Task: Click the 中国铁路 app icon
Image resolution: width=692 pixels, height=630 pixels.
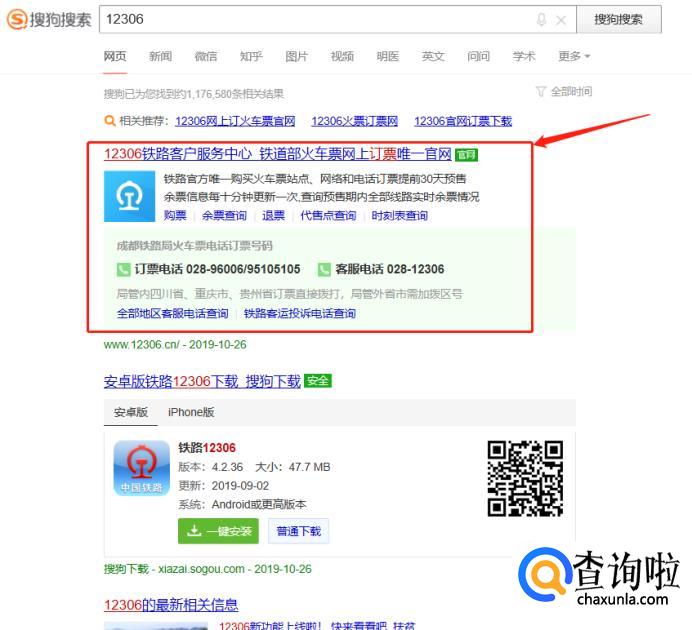Action: pyautogui.click(x=141, y=468)
